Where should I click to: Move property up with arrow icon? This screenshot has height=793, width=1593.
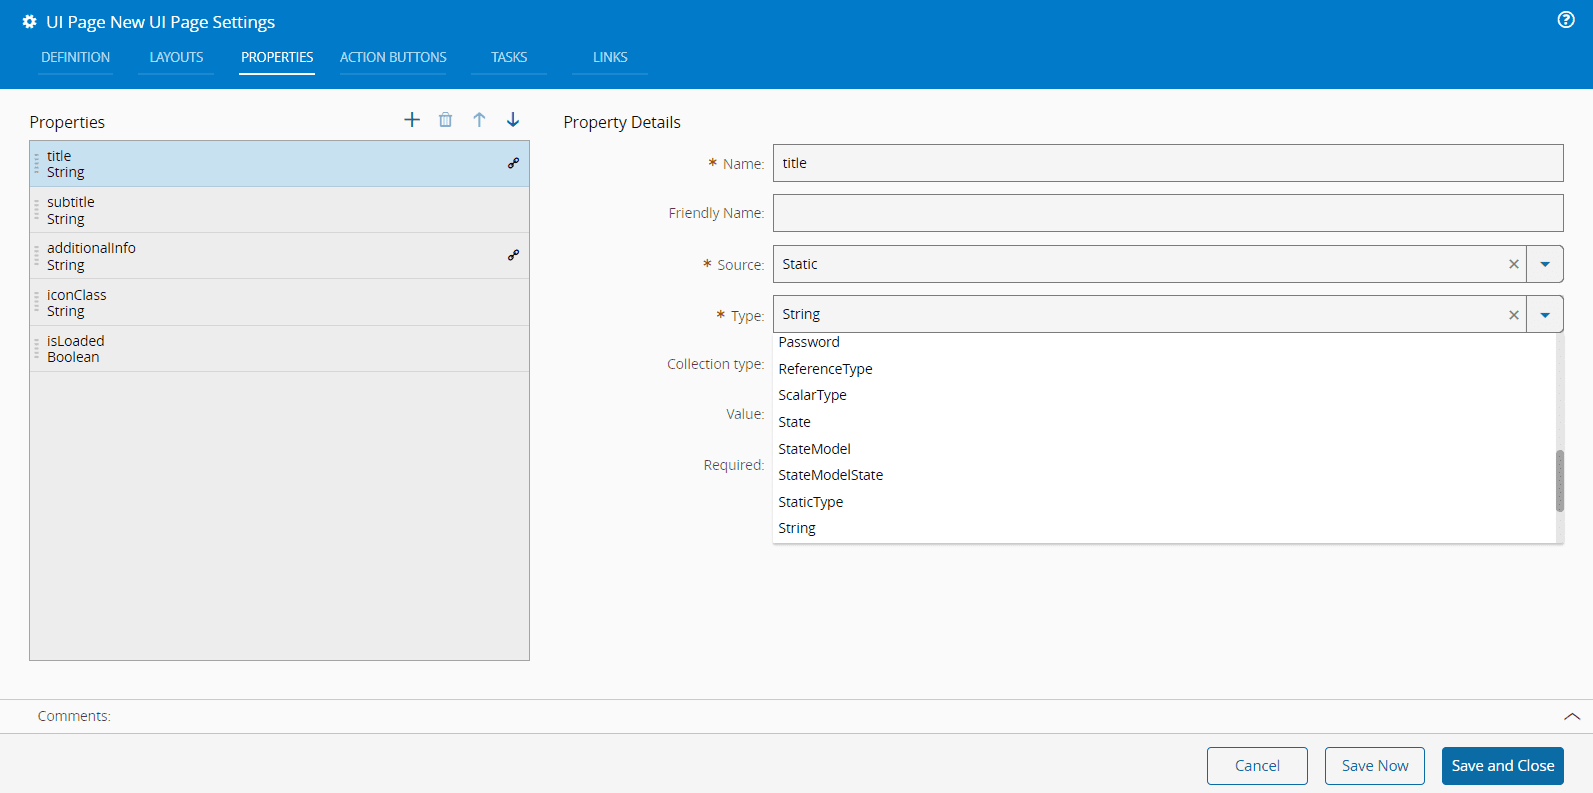[479, 120]
